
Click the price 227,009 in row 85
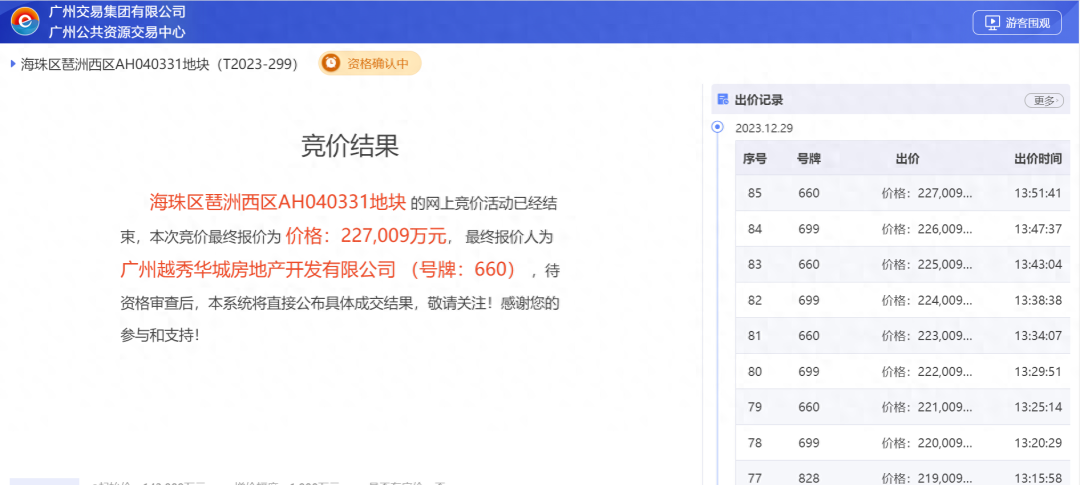click(927, 193)
